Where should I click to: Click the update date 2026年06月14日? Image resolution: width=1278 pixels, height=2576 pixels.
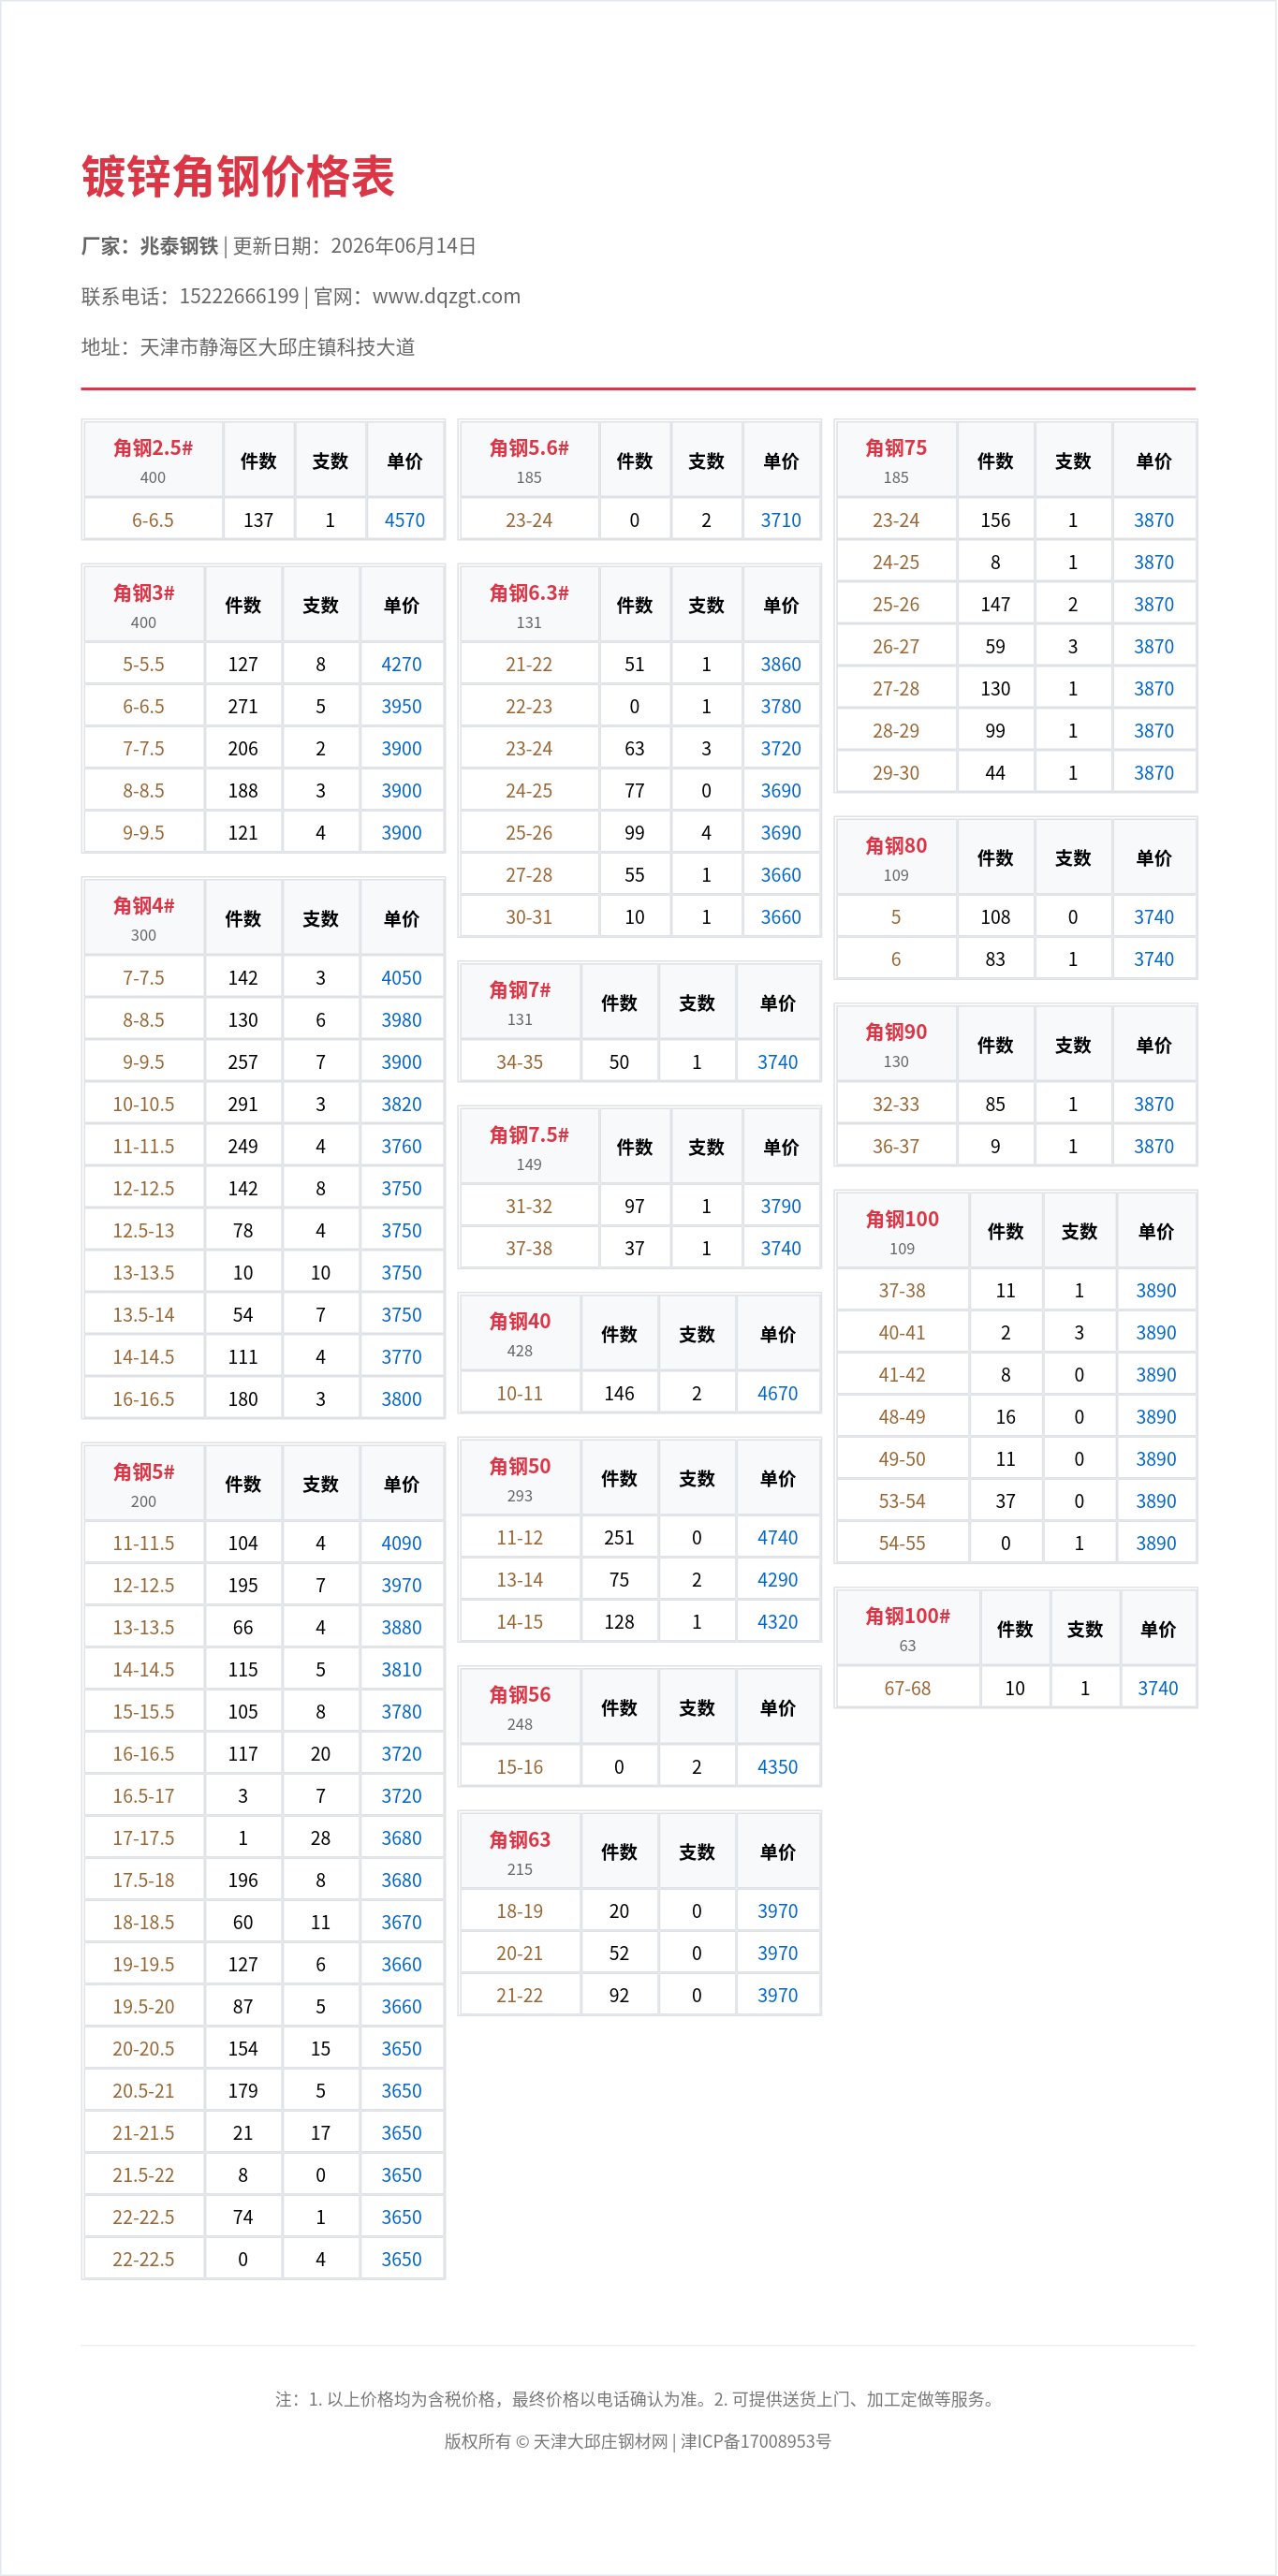[x=403, y=246]
